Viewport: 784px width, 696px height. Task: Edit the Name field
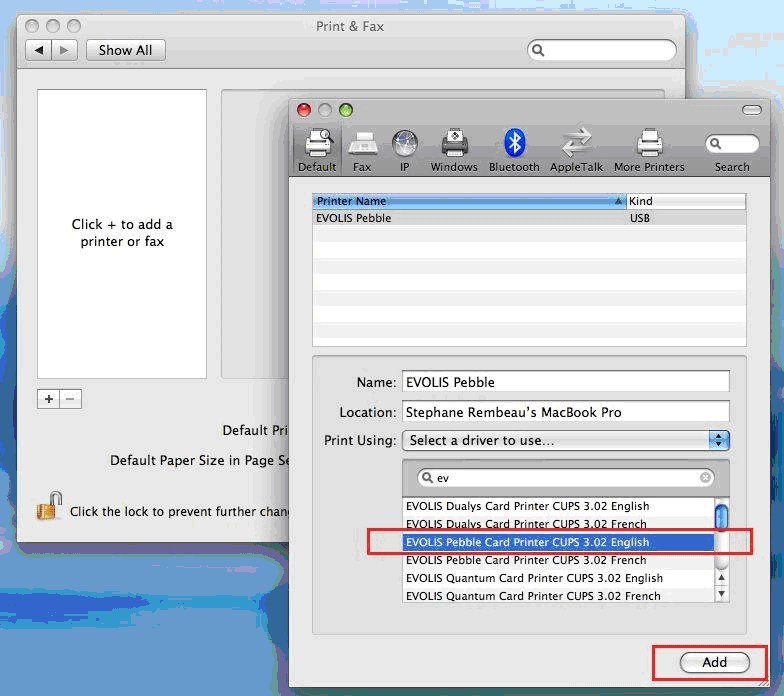[566, 382]
